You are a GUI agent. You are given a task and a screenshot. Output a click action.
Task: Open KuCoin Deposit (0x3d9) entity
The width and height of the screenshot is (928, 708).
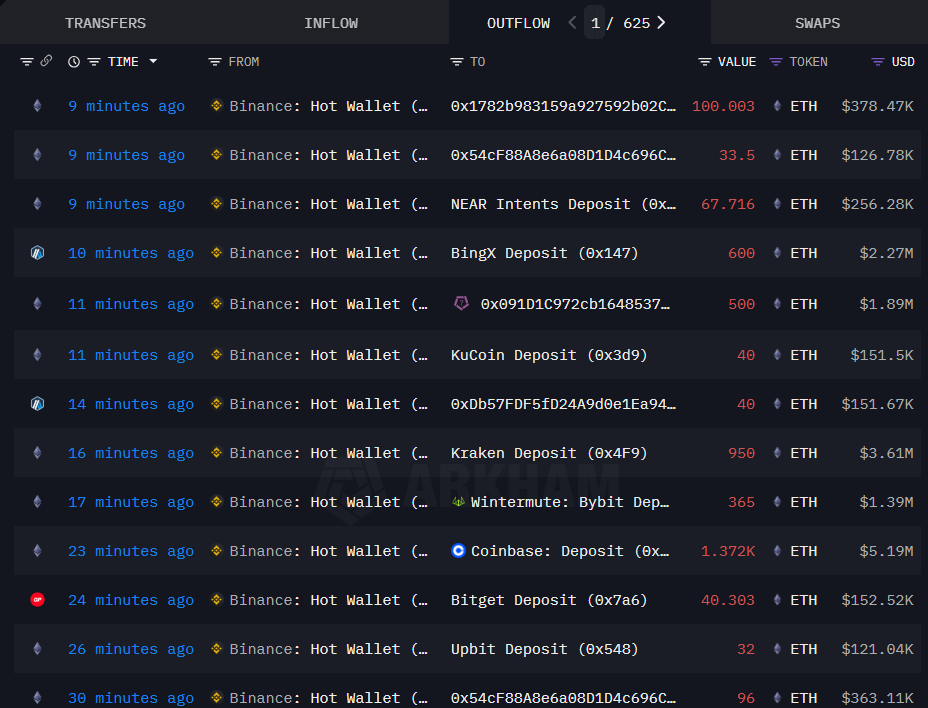pyautogui.click(x=549, y=355)
